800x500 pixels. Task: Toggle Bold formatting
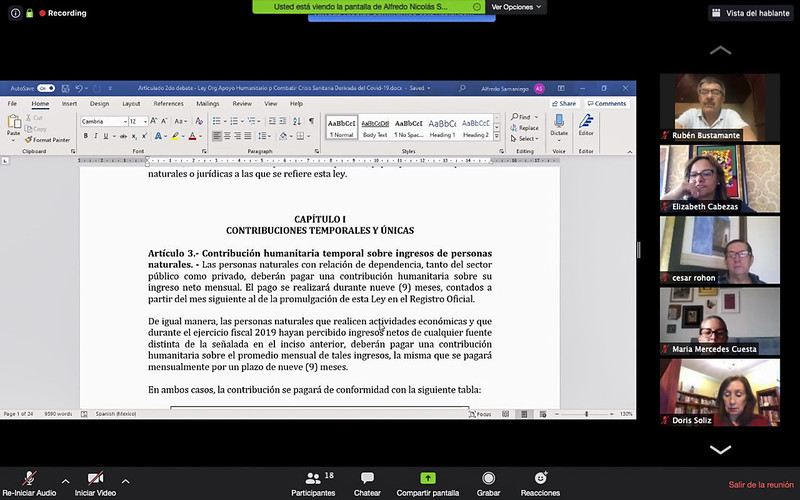86,136
